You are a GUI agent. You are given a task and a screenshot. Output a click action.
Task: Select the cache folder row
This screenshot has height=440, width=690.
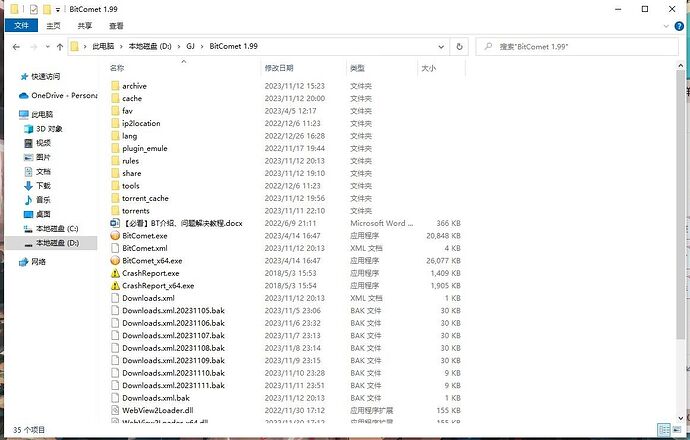pyautogui.click(x=286, y=98)
